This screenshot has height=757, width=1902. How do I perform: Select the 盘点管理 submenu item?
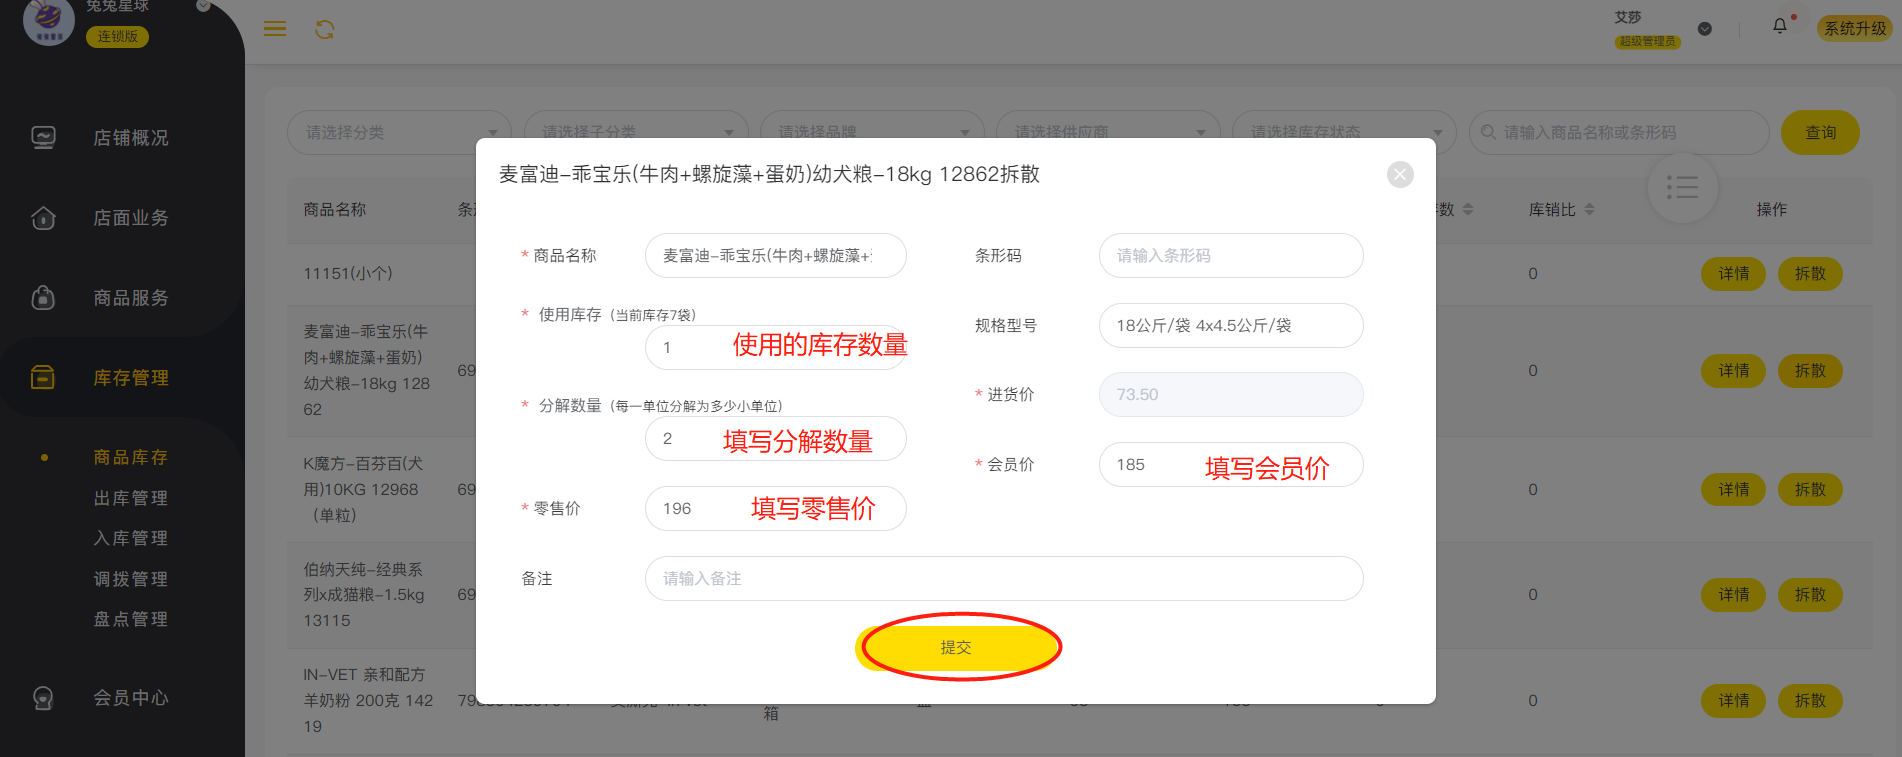coord(131,619)
